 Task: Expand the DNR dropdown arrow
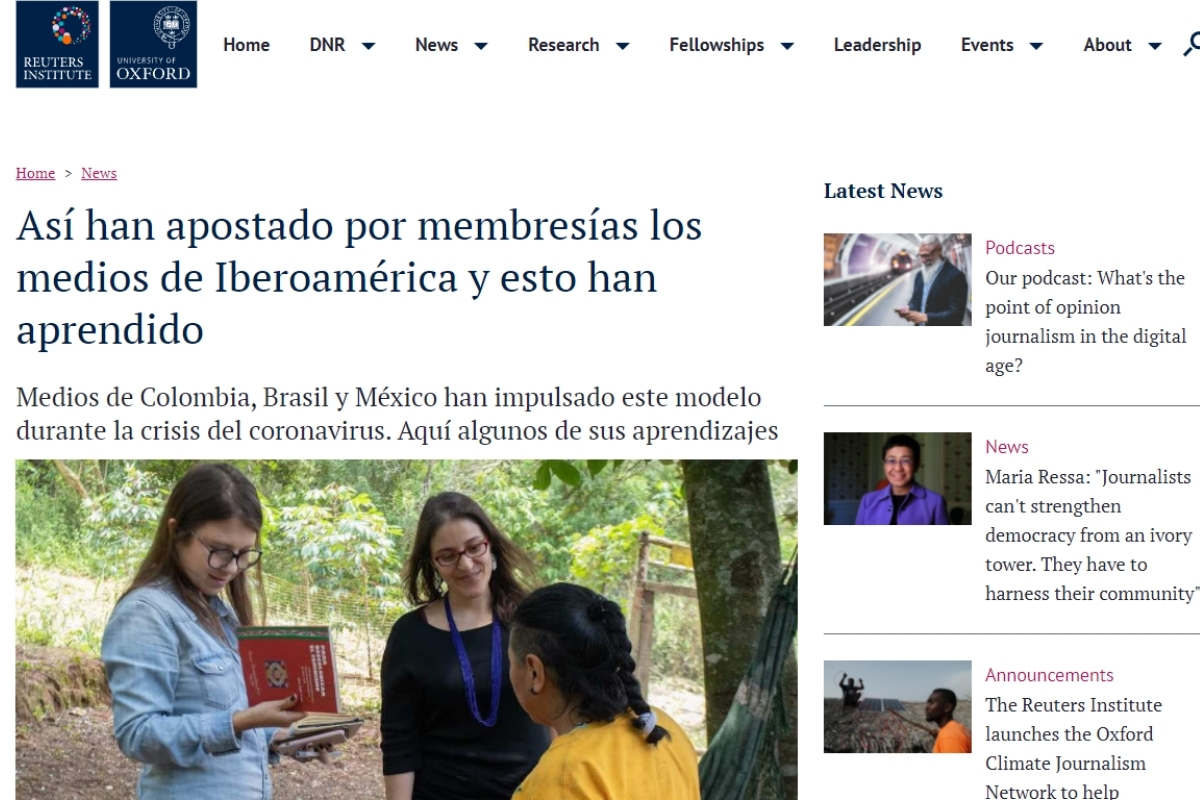(368, 46)
